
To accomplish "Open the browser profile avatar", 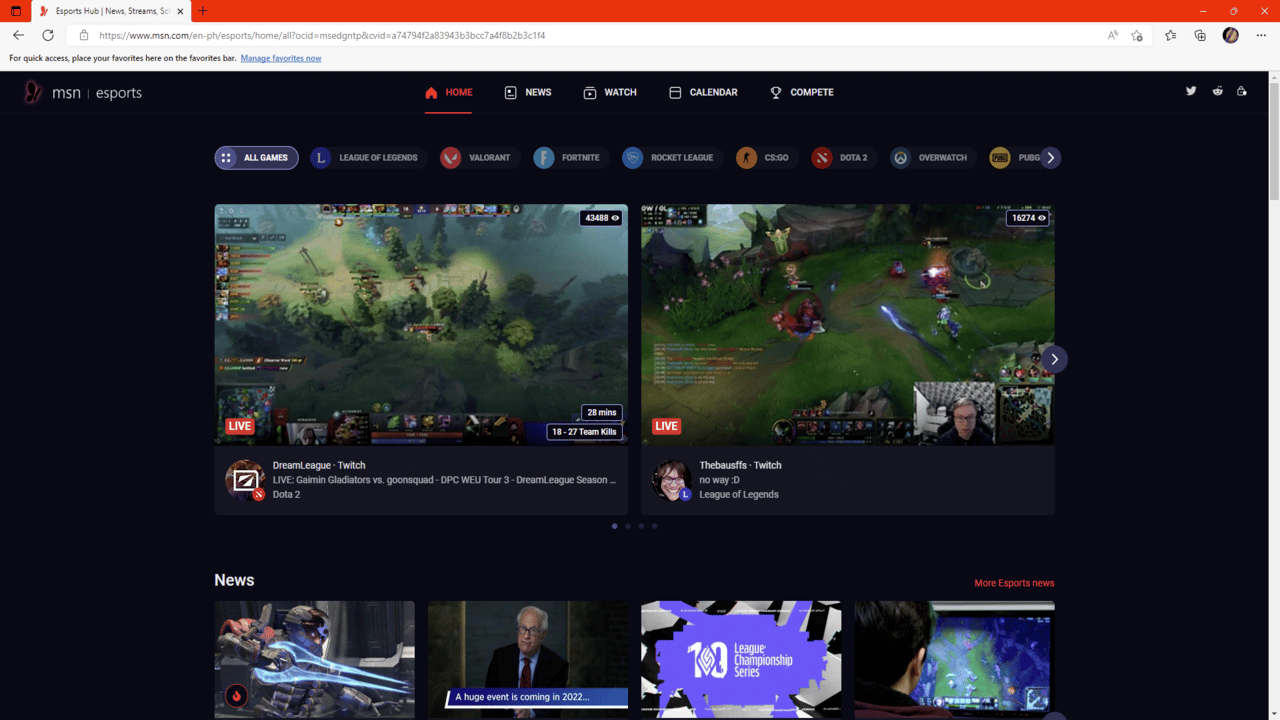I will (1231, 35).
